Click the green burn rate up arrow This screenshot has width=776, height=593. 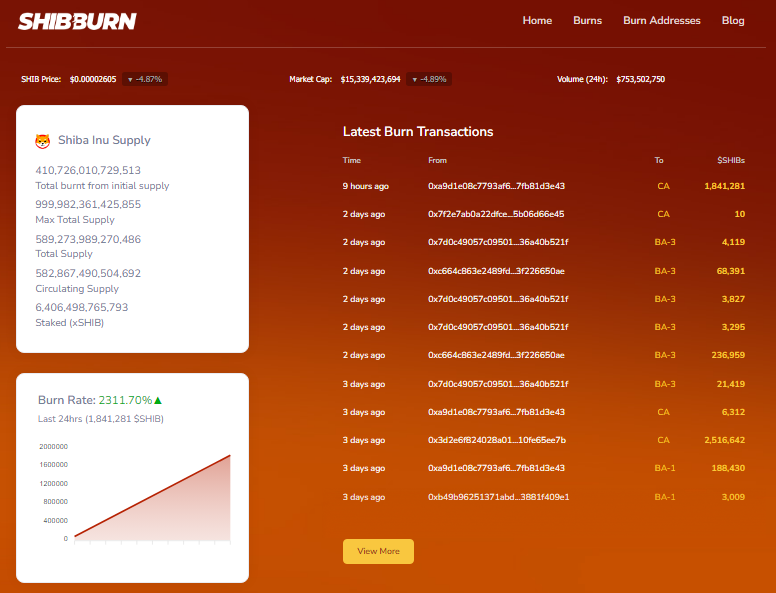(158, 400)
